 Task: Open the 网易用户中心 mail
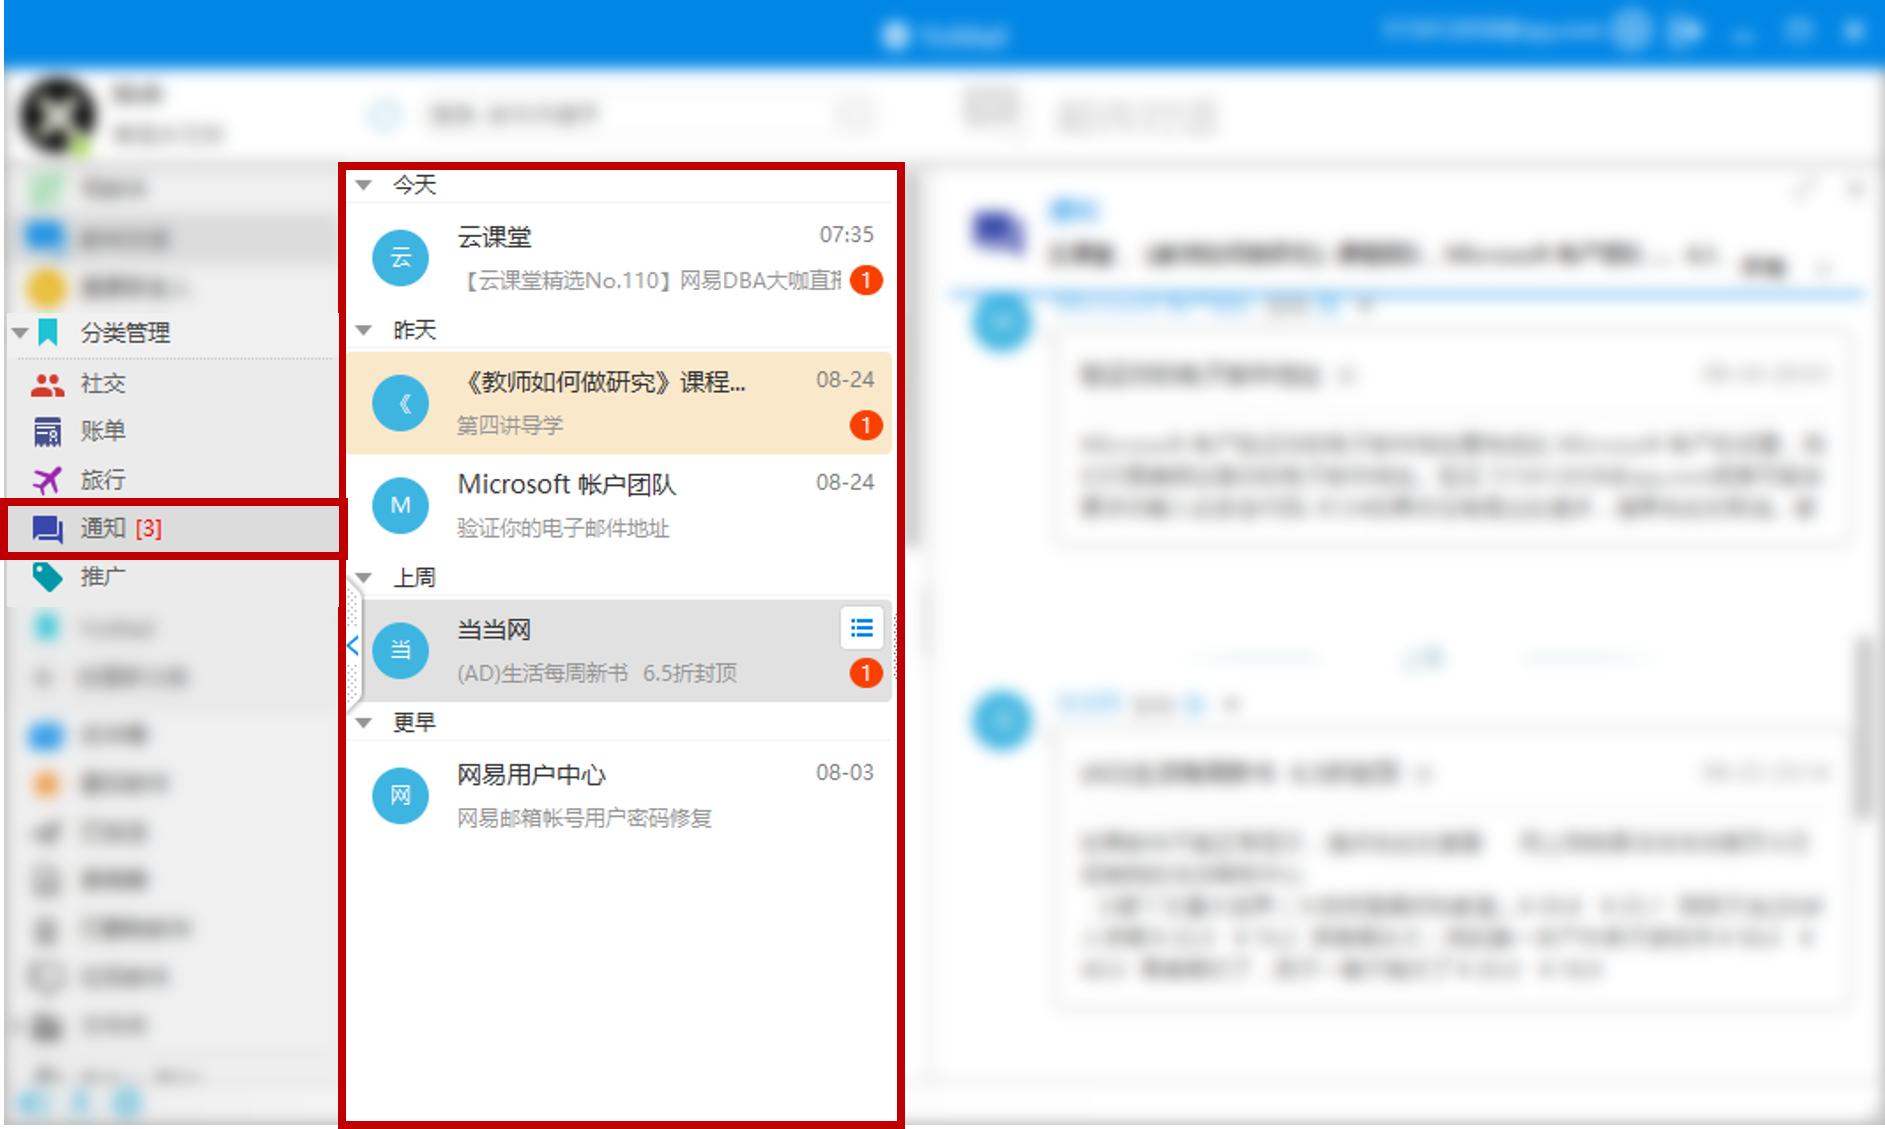(619, 795)
